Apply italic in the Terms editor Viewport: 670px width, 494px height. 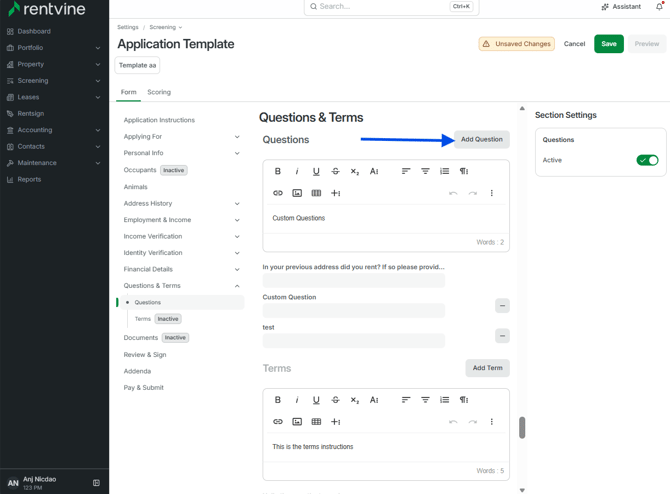297,400
